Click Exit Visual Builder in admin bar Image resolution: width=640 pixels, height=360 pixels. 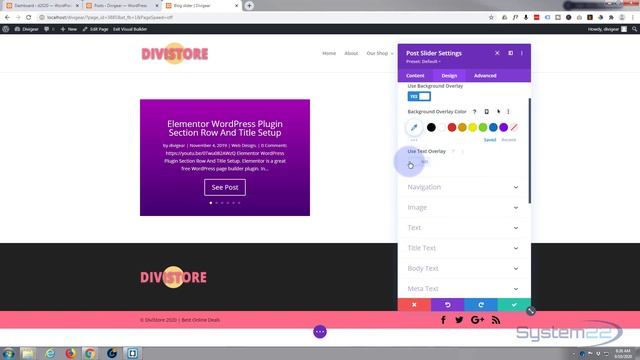click(130, 29)
